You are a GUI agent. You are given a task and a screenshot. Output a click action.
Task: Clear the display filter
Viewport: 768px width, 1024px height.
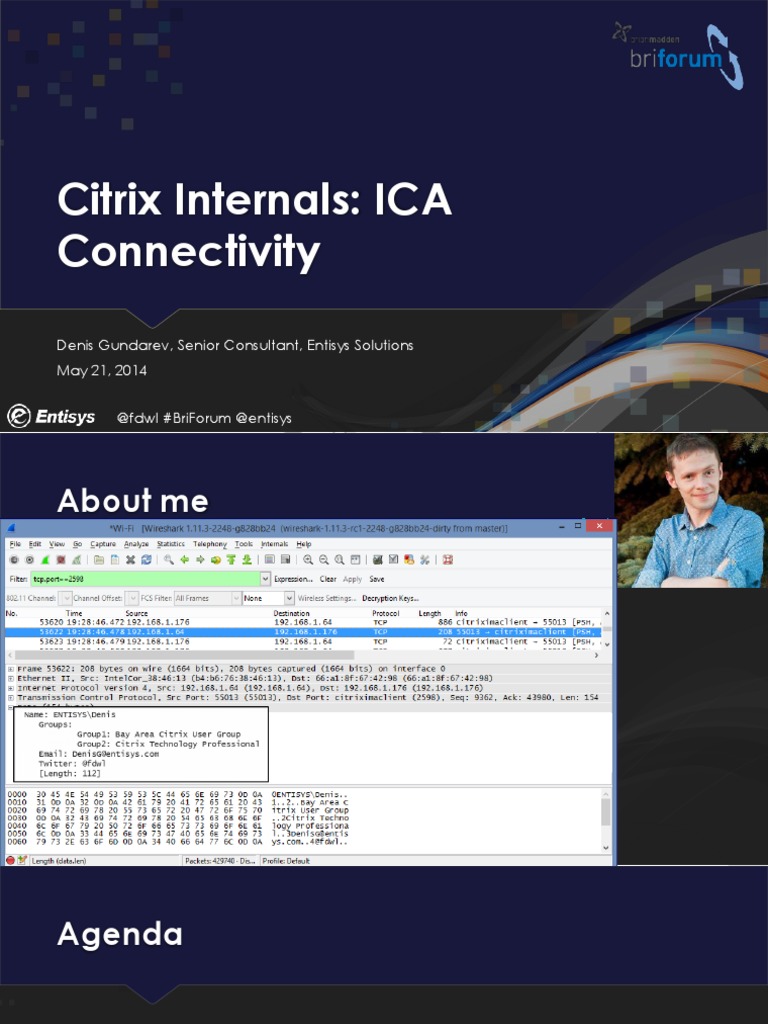point(328,579)
